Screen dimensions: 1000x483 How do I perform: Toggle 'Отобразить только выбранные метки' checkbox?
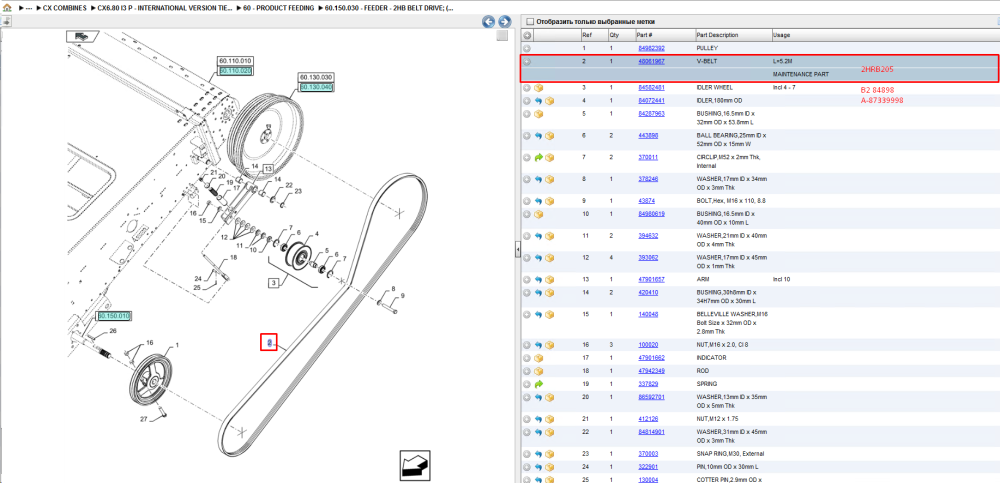point(529,22)
